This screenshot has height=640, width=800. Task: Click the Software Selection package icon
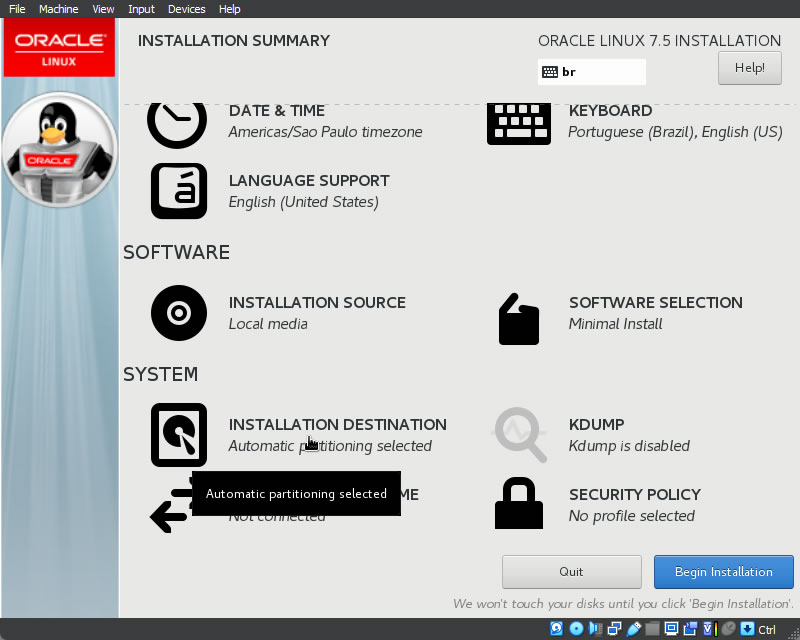518,319
